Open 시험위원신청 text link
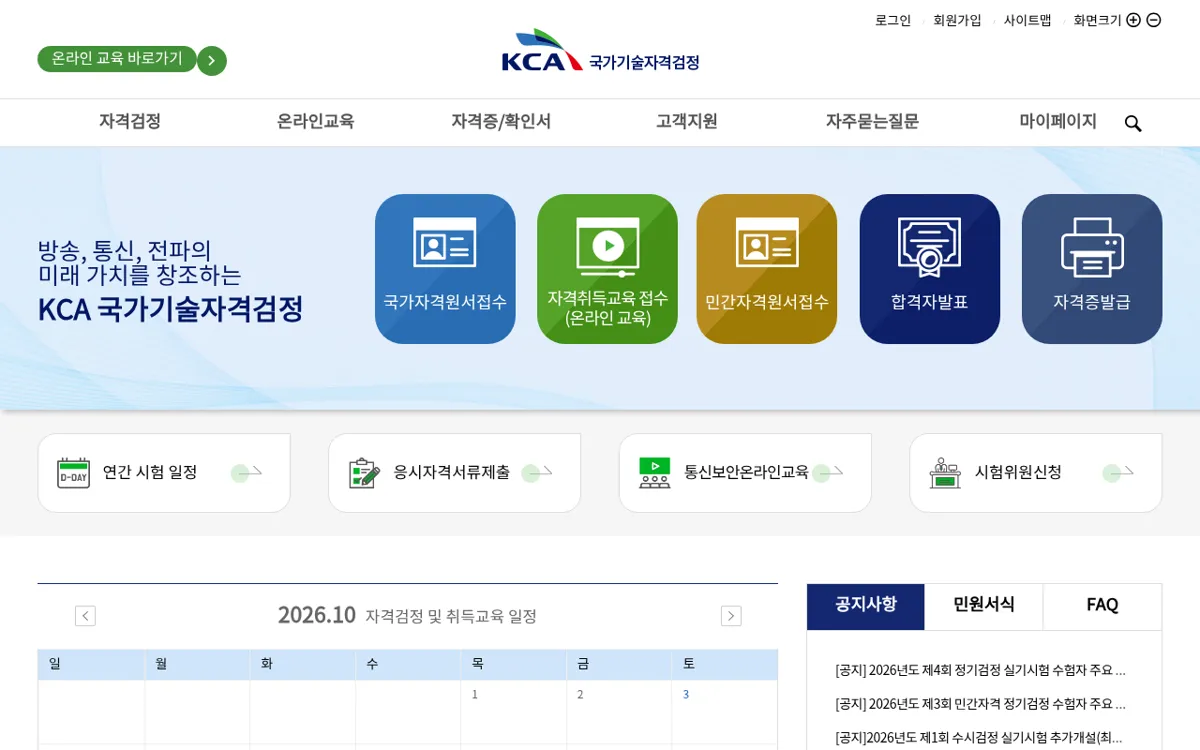Screen dimensions: 1200x750 (1018, 472)
